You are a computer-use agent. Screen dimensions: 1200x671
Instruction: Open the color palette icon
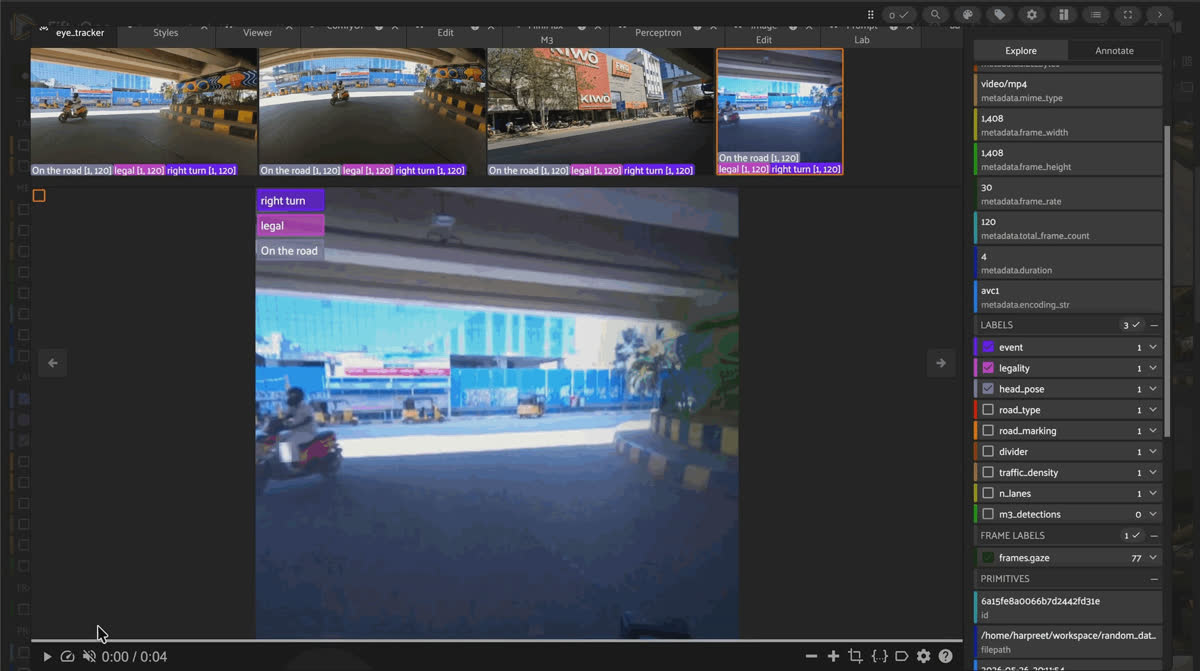point(967,14)
